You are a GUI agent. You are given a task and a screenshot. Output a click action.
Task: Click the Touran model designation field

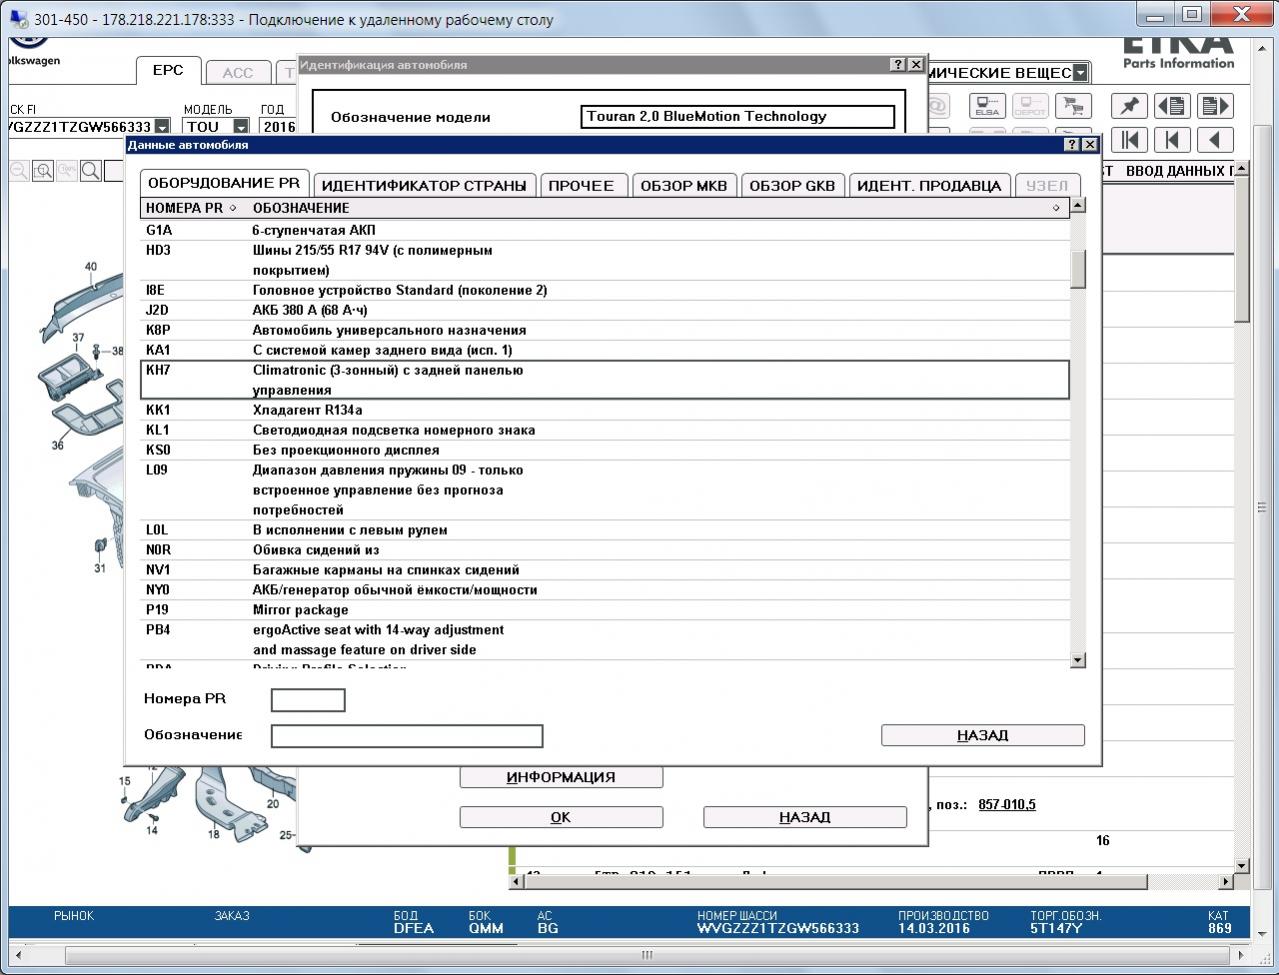(738, 117)
